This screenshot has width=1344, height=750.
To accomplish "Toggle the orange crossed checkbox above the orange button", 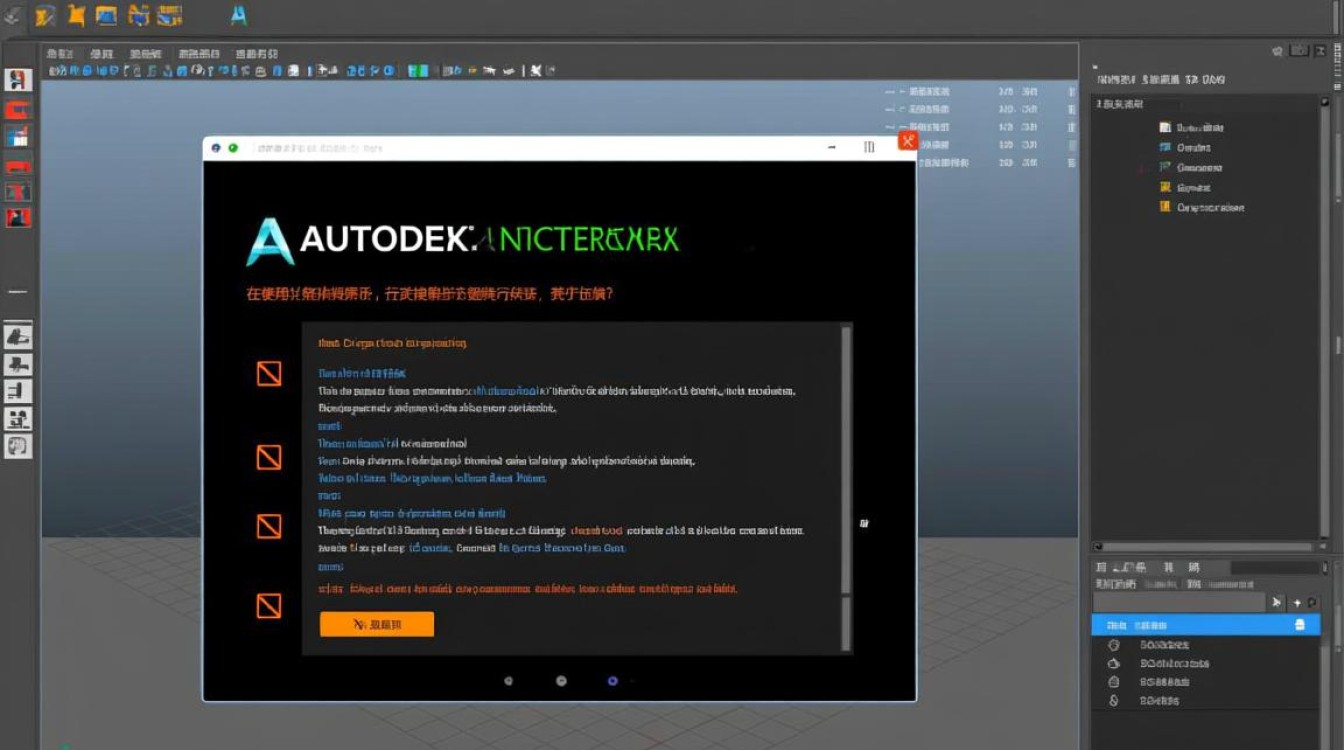I will (x=269, y=605).
